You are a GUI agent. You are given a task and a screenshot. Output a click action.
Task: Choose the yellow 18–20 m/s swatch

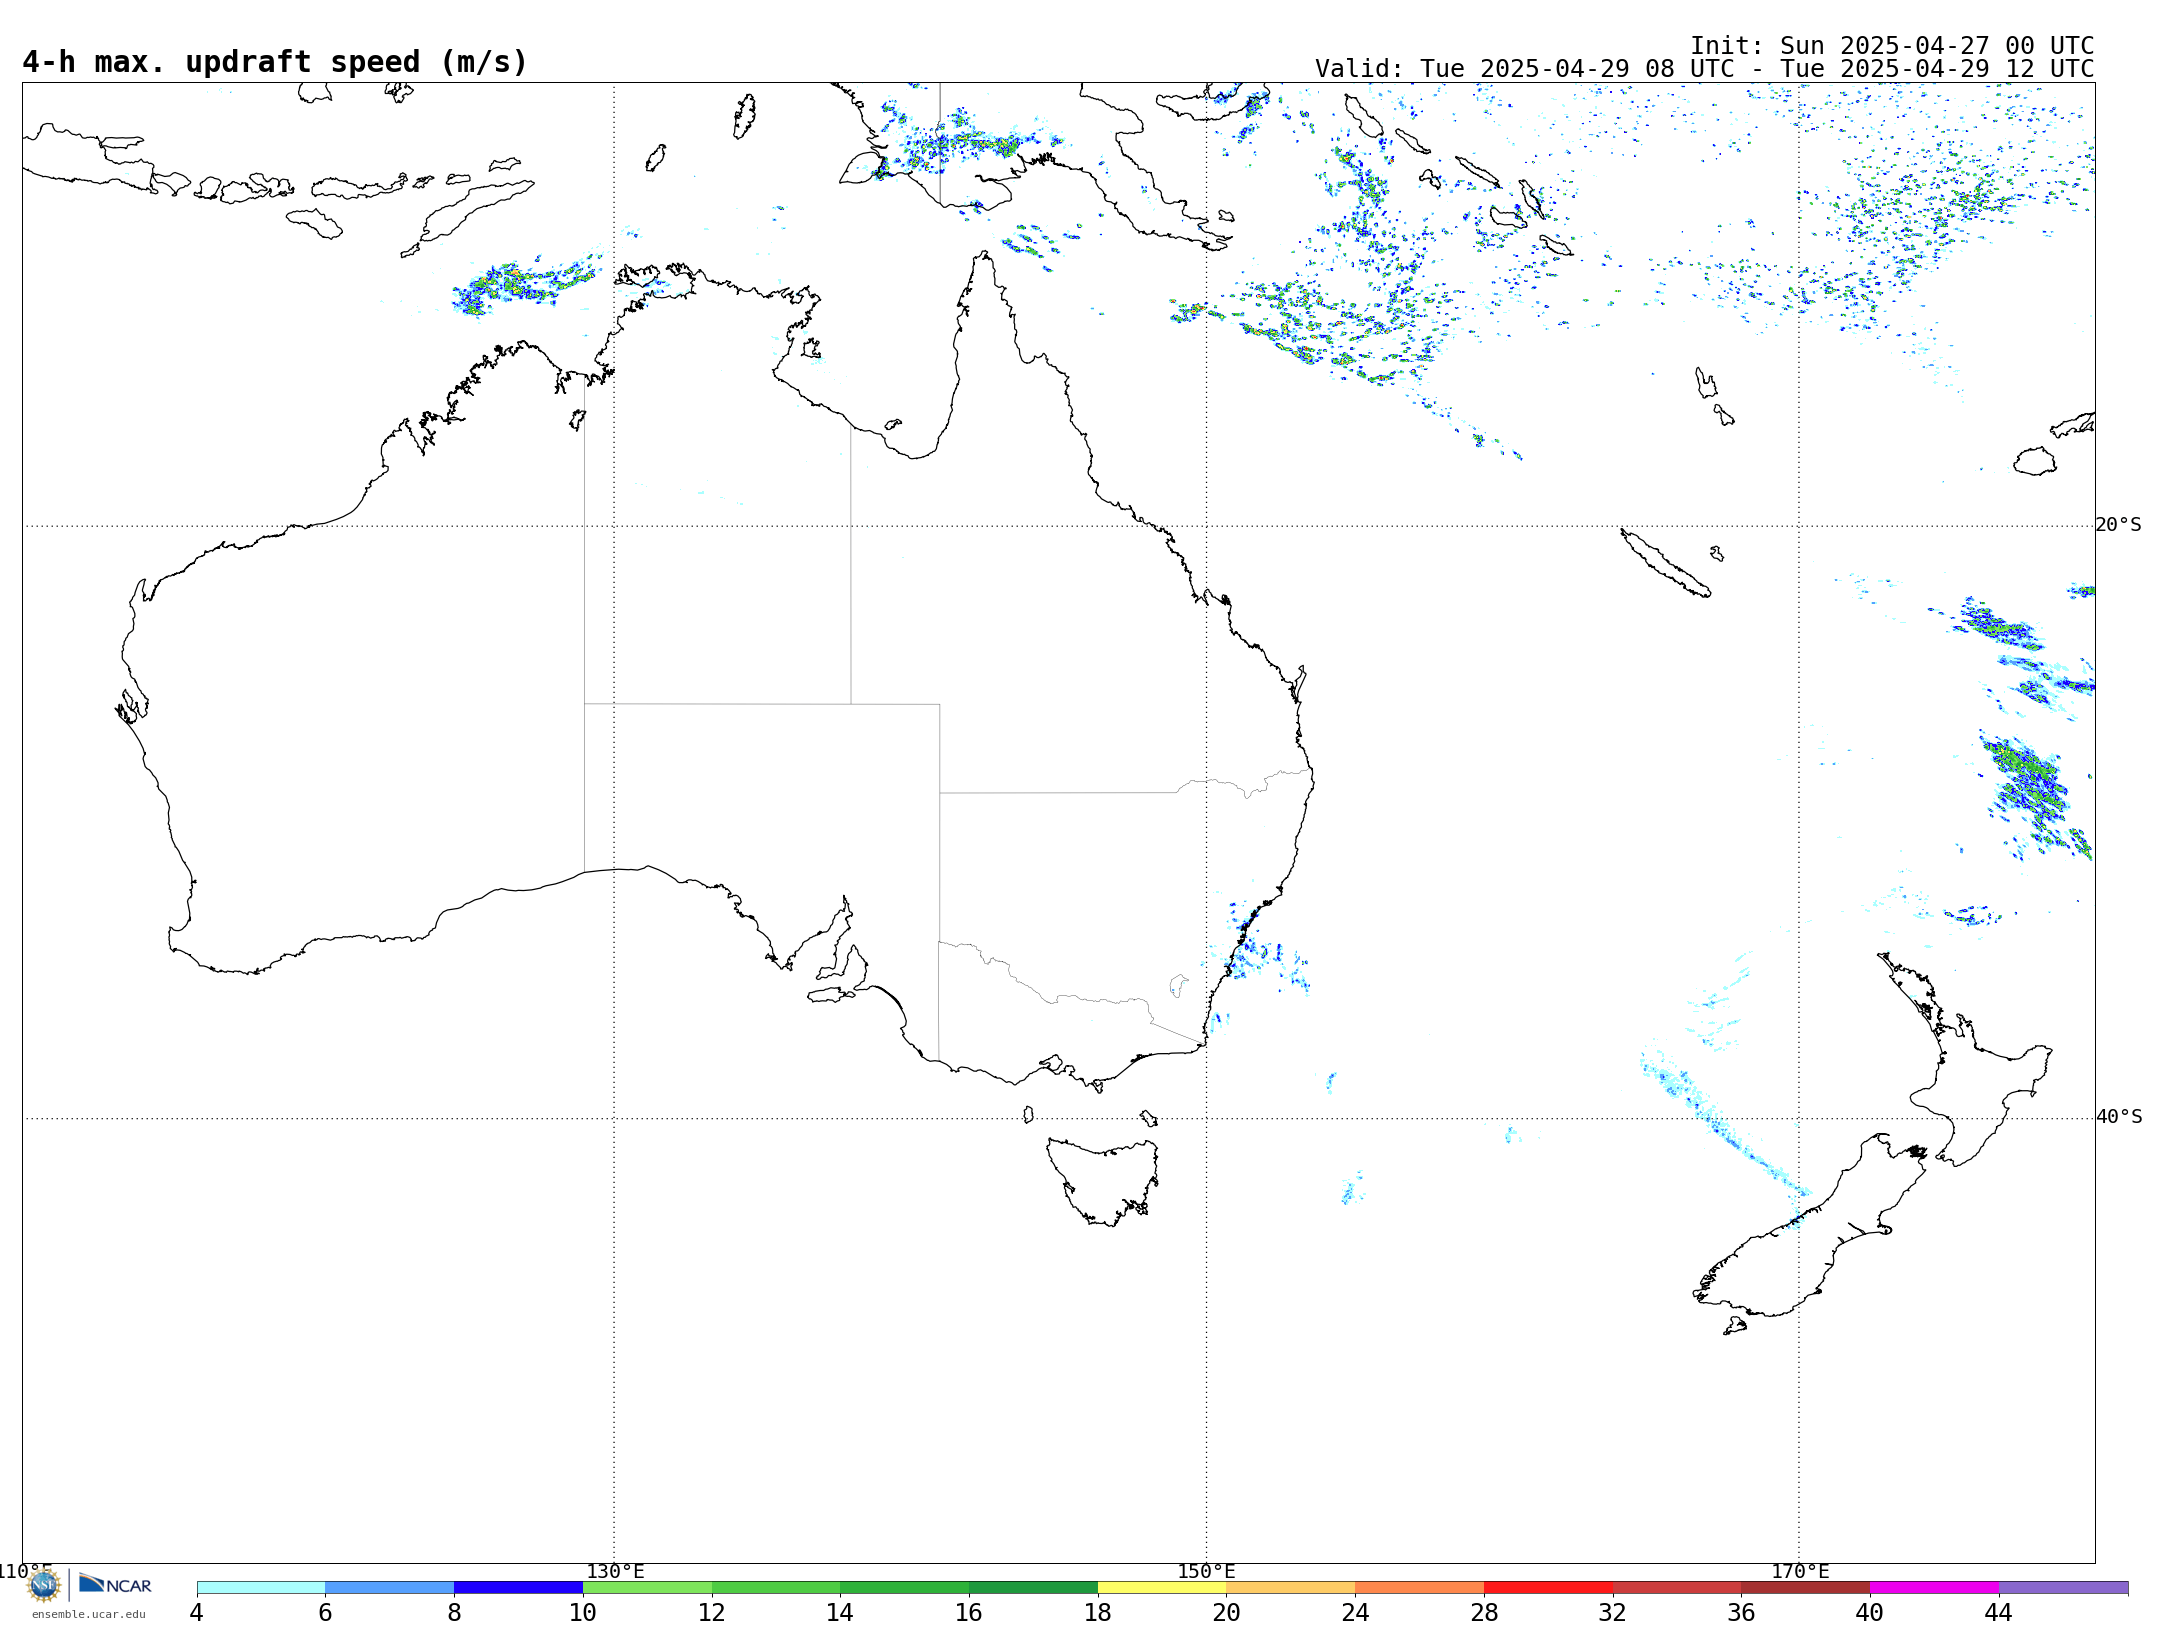1162,1587
